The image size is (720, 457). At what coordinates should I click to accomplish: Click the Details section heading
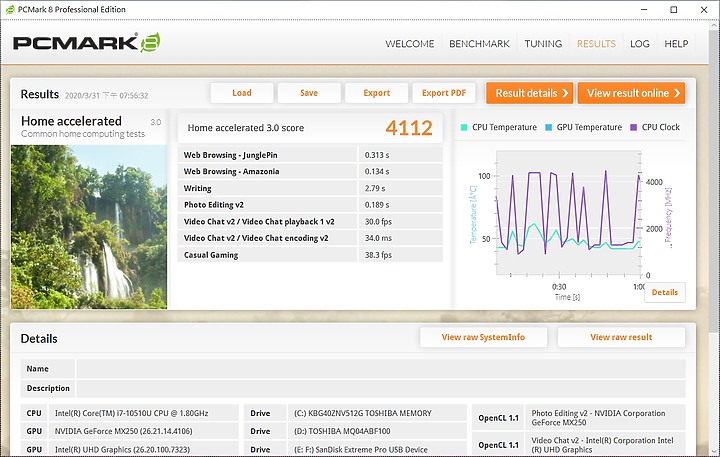39,339
